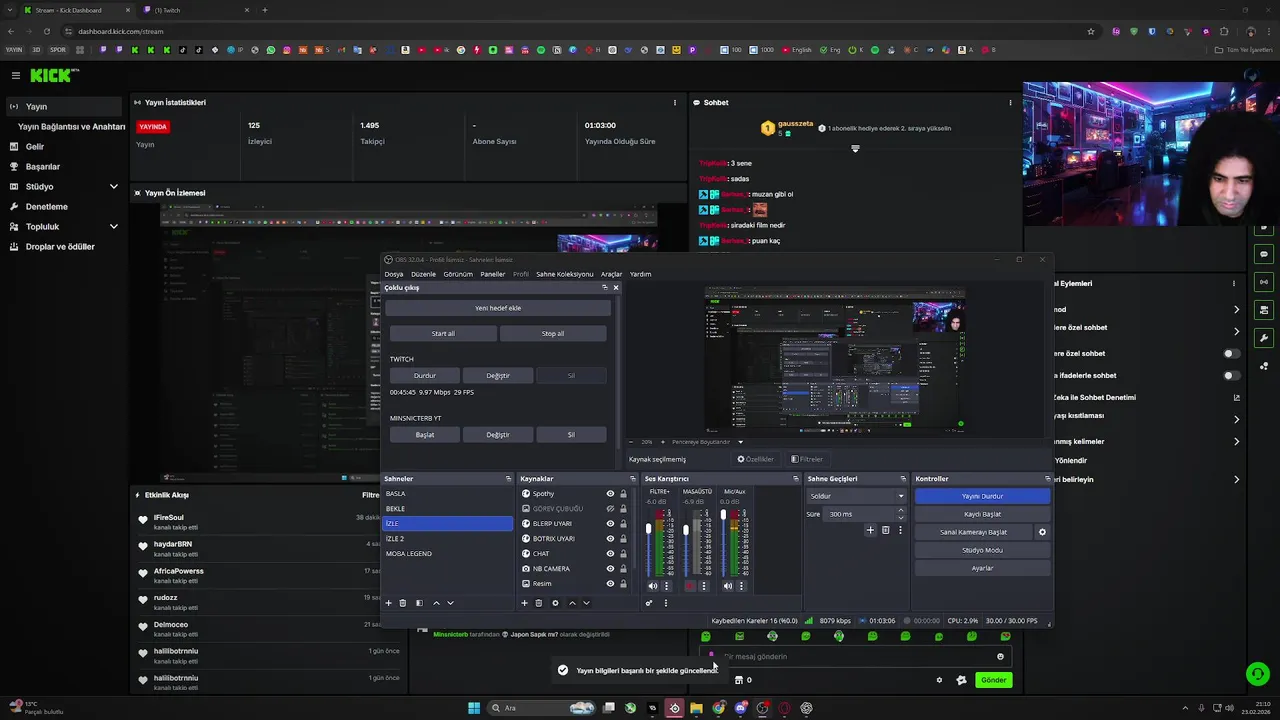Open Görünüm menu in OBS

pyautogui.click(x=458, y=274)
